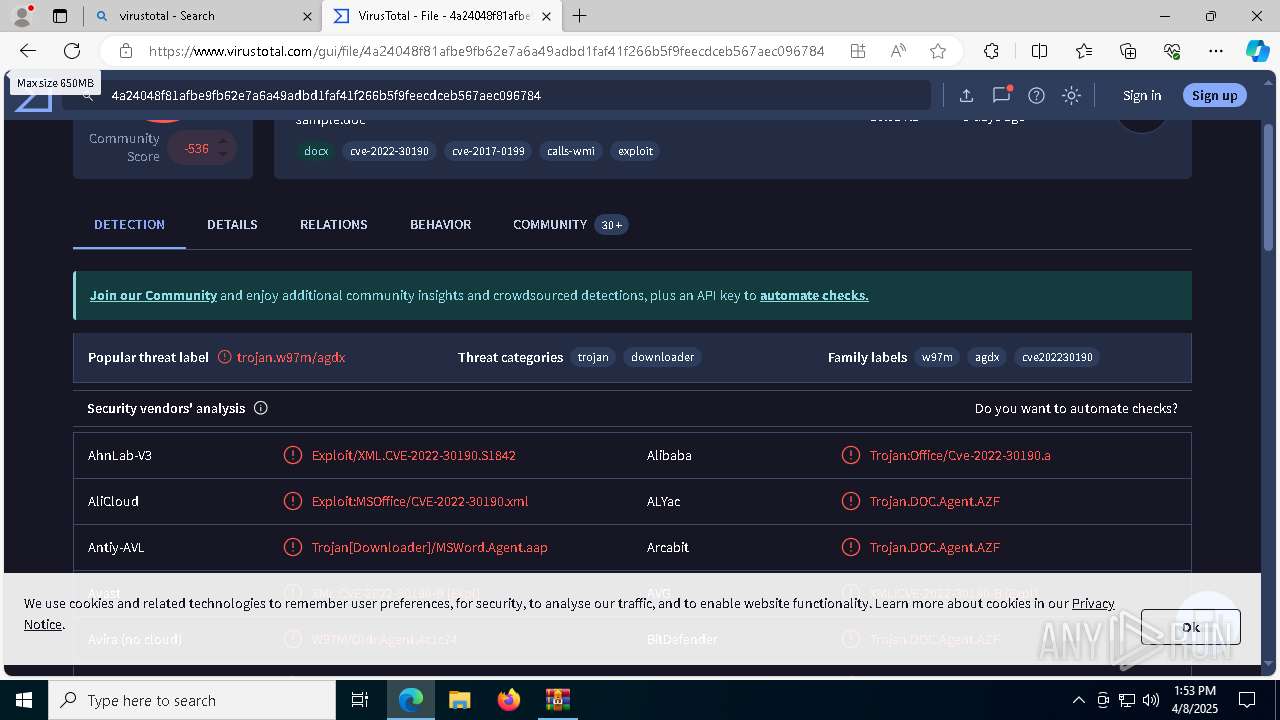Open the Windows Start menu
The height and width of the screenshot is (720, 1280).
(24, 700)
